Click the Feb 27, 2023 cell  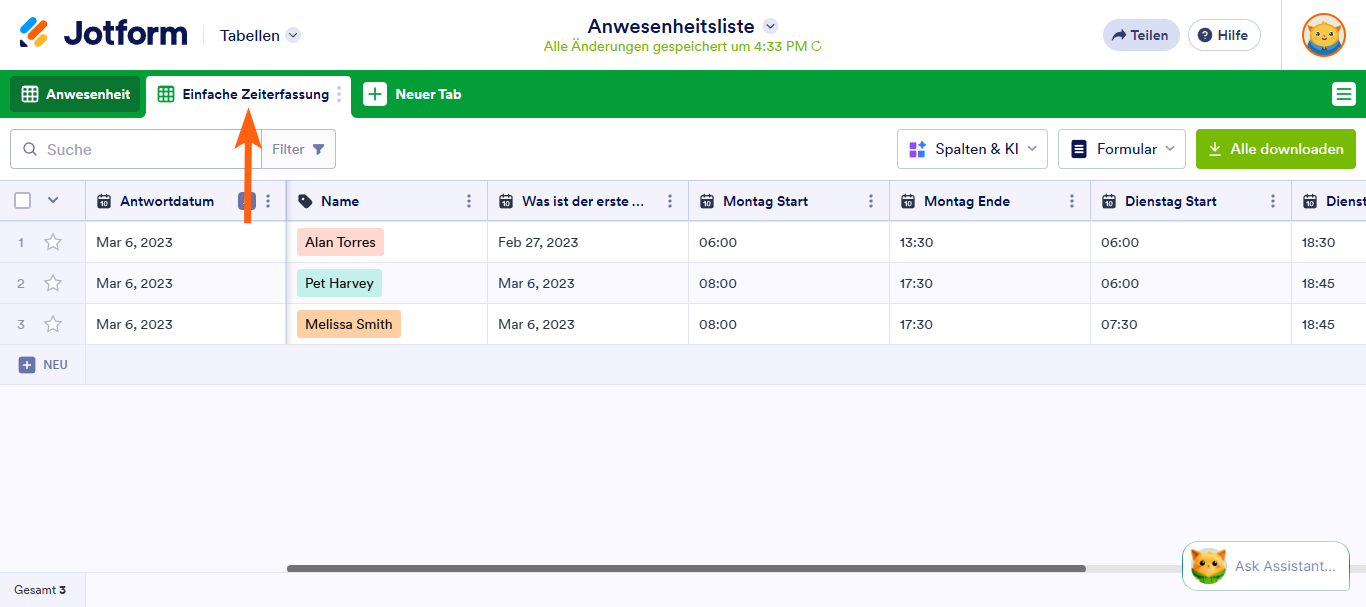(x=588, y=242)
